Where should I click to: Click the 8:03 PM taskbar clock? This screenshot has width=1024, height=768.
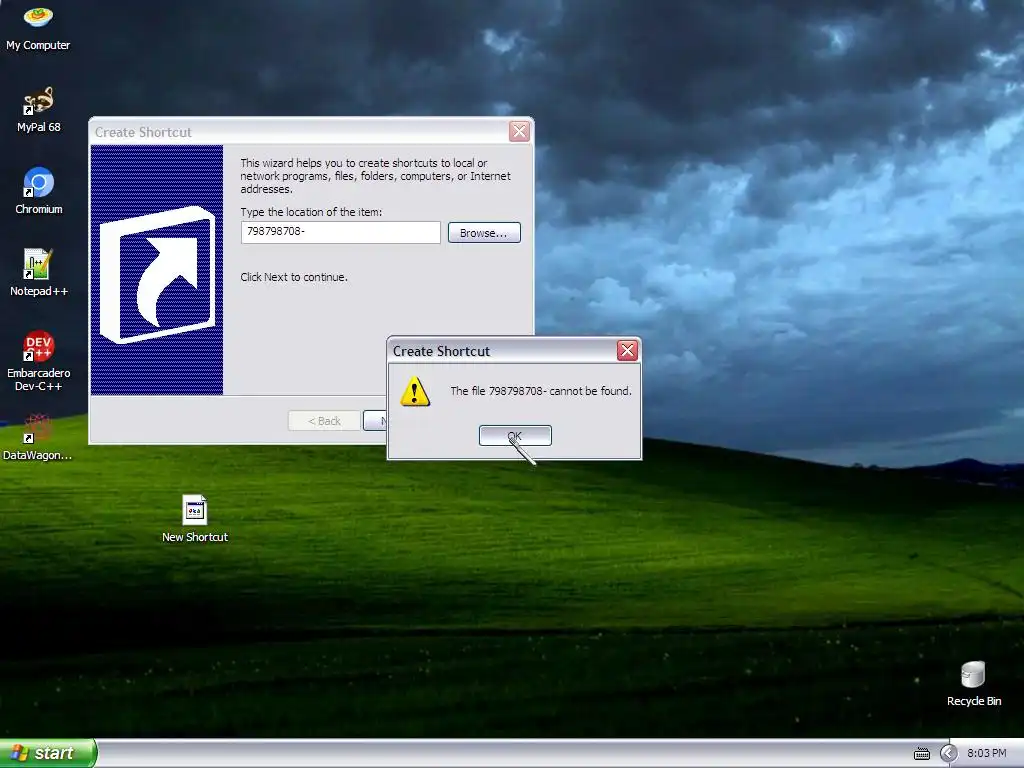point(986,754)
